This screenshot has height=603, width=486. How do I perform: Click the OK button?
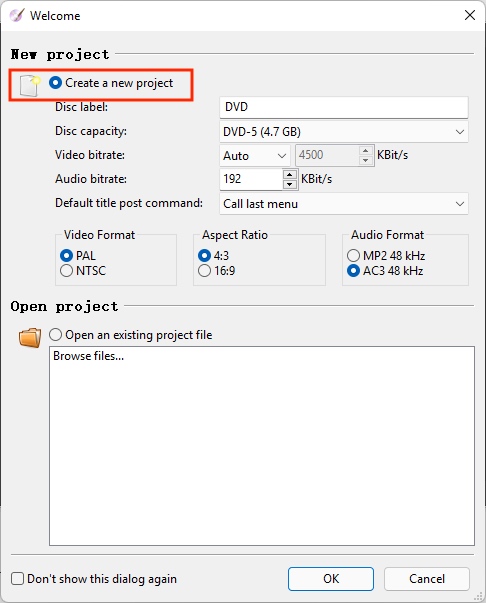pyautogui.click(x=331, y=579)
